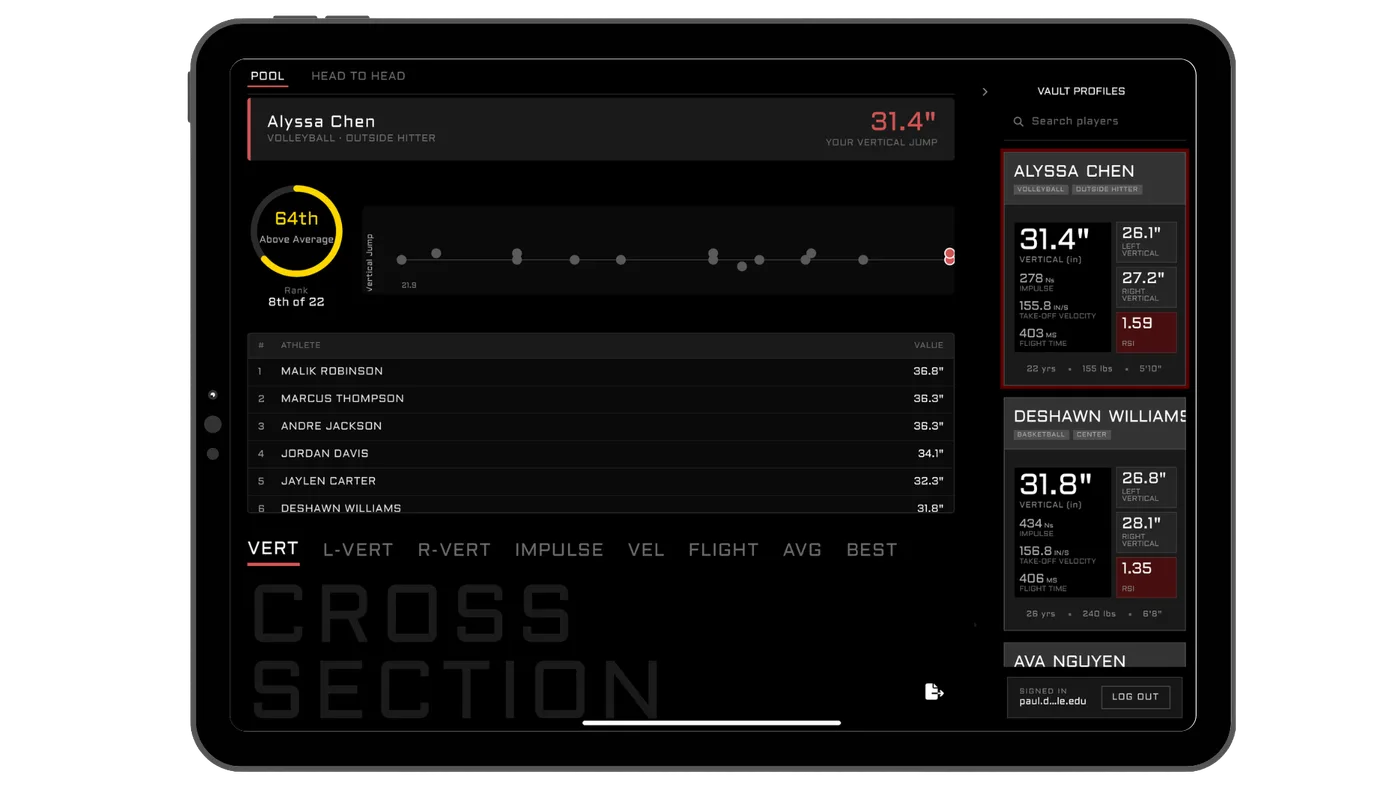Click the Jaylen Carter row
This screenshot has height=788, width=1400.
(x=600, y=481)
